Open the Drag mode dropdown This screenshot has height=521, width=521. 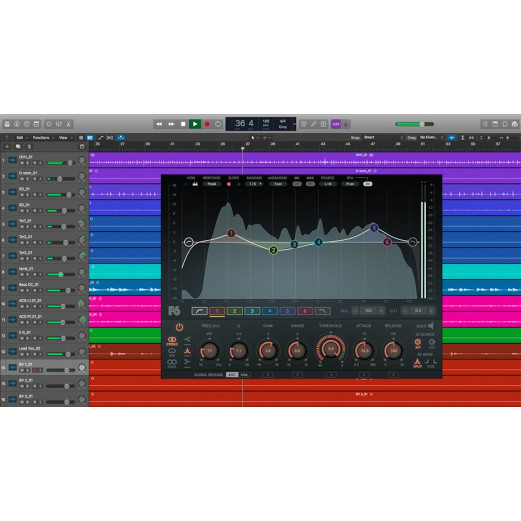pyautogui.click(x=431, y=137)
